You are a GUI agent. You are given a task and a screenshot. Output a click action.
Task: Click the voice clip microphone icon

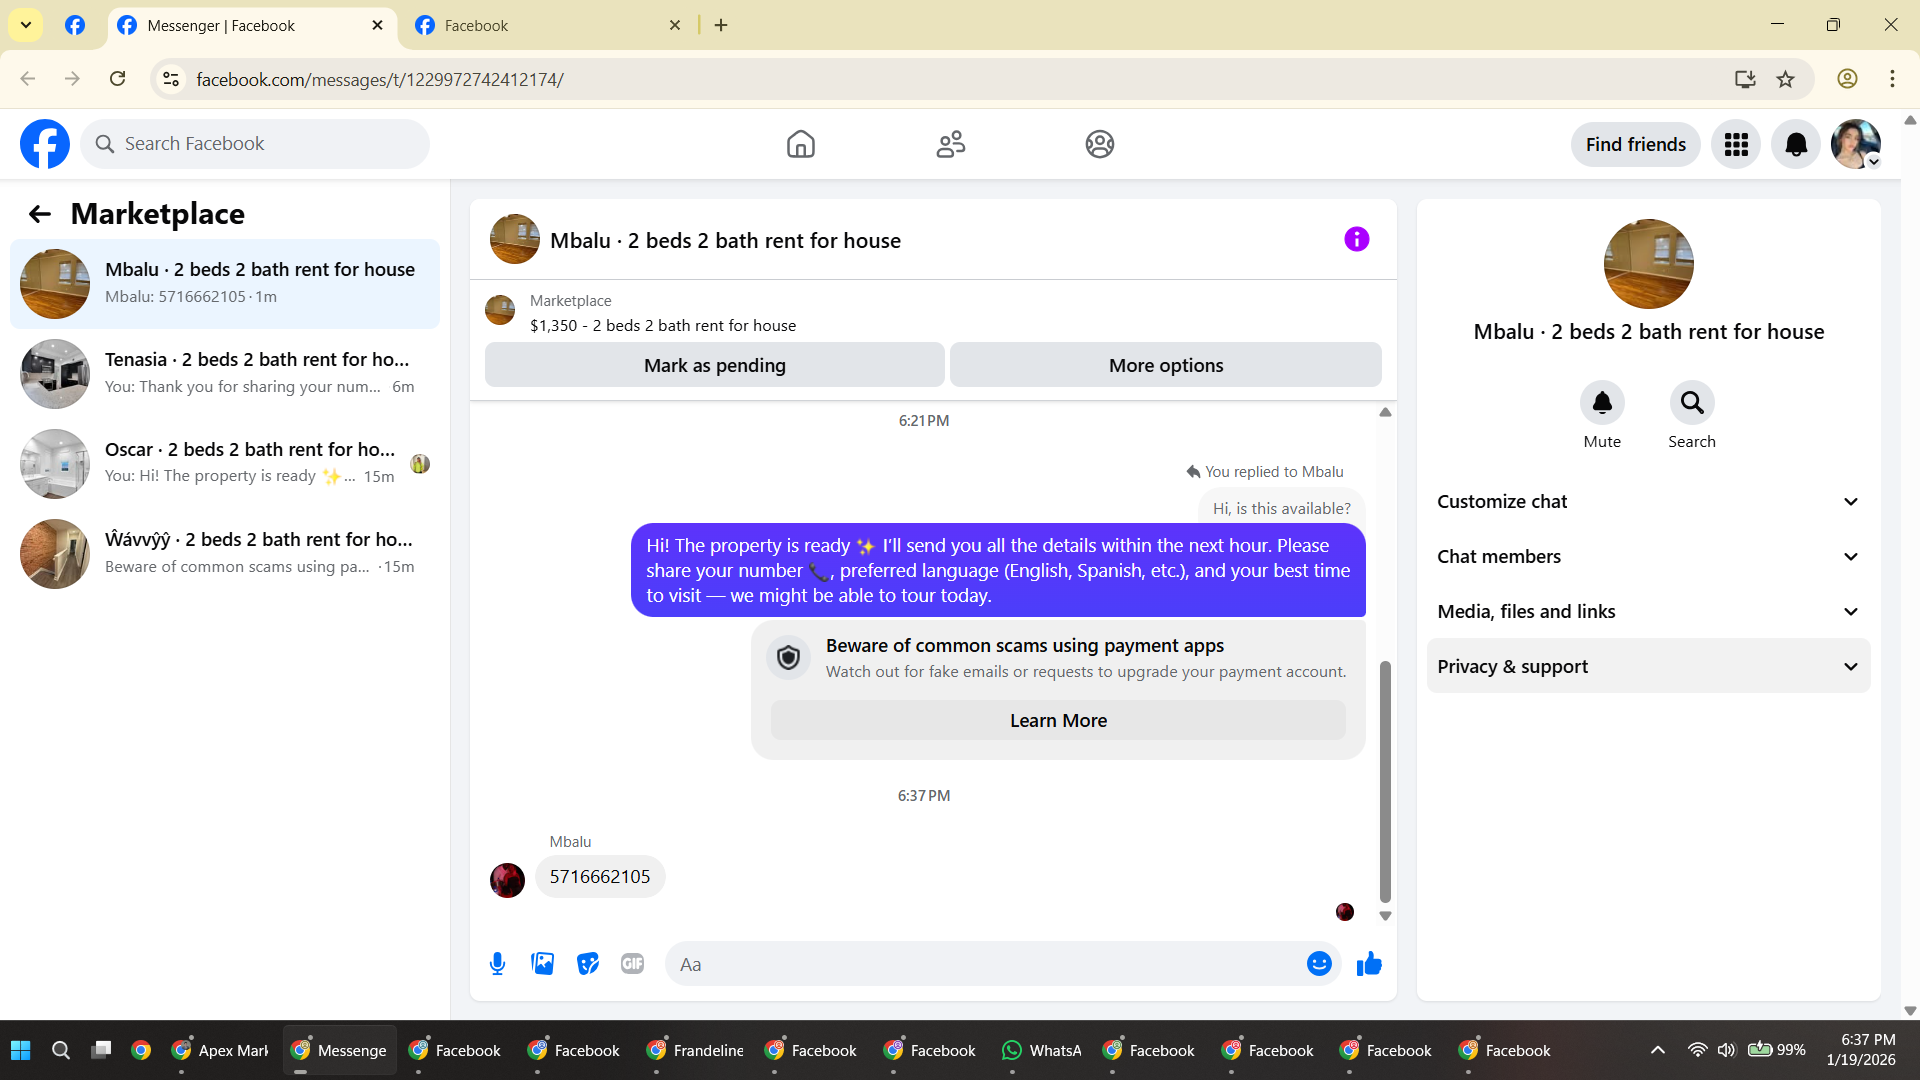pos(497,964)
